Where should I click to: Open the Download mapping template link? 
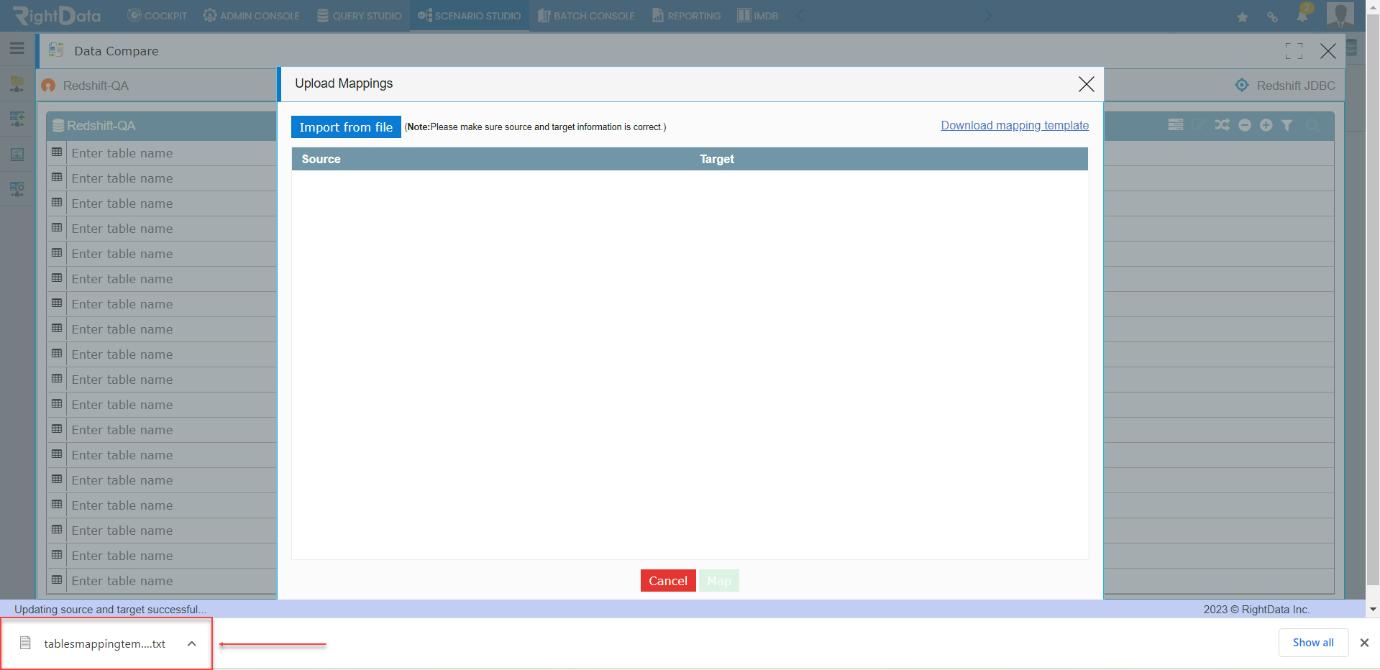pyautogui.click(x=1015, y=125)
